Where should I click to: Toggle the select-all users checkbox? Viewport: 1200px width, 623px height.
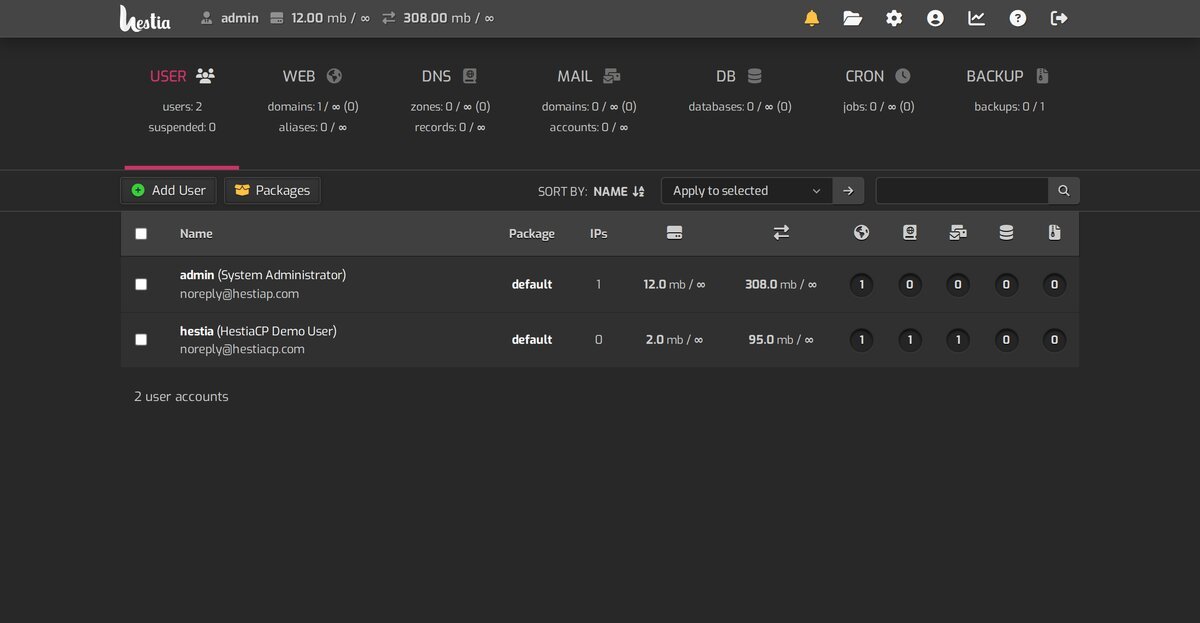pos(141,233)
